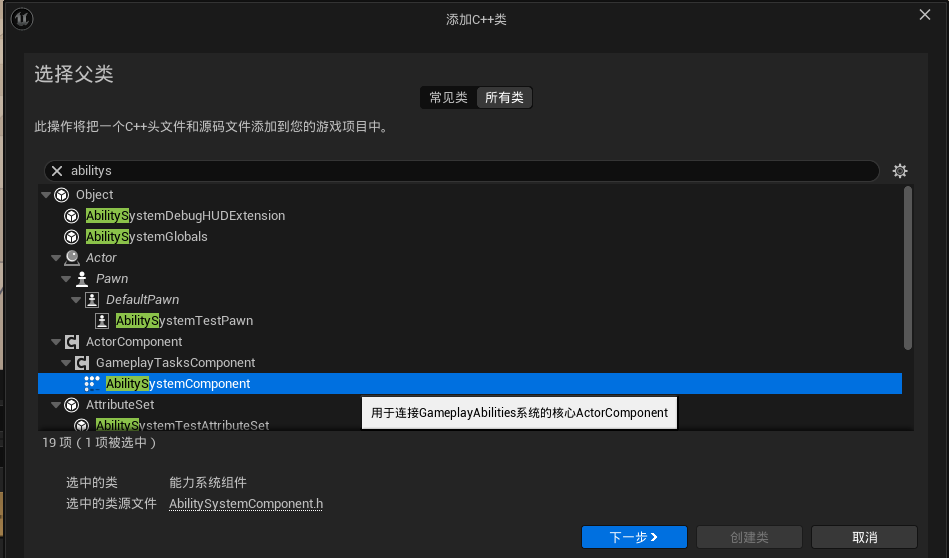Close the 添加C++类 dialog
Viewport: 949px width, 558px height.
click(925, 15)
